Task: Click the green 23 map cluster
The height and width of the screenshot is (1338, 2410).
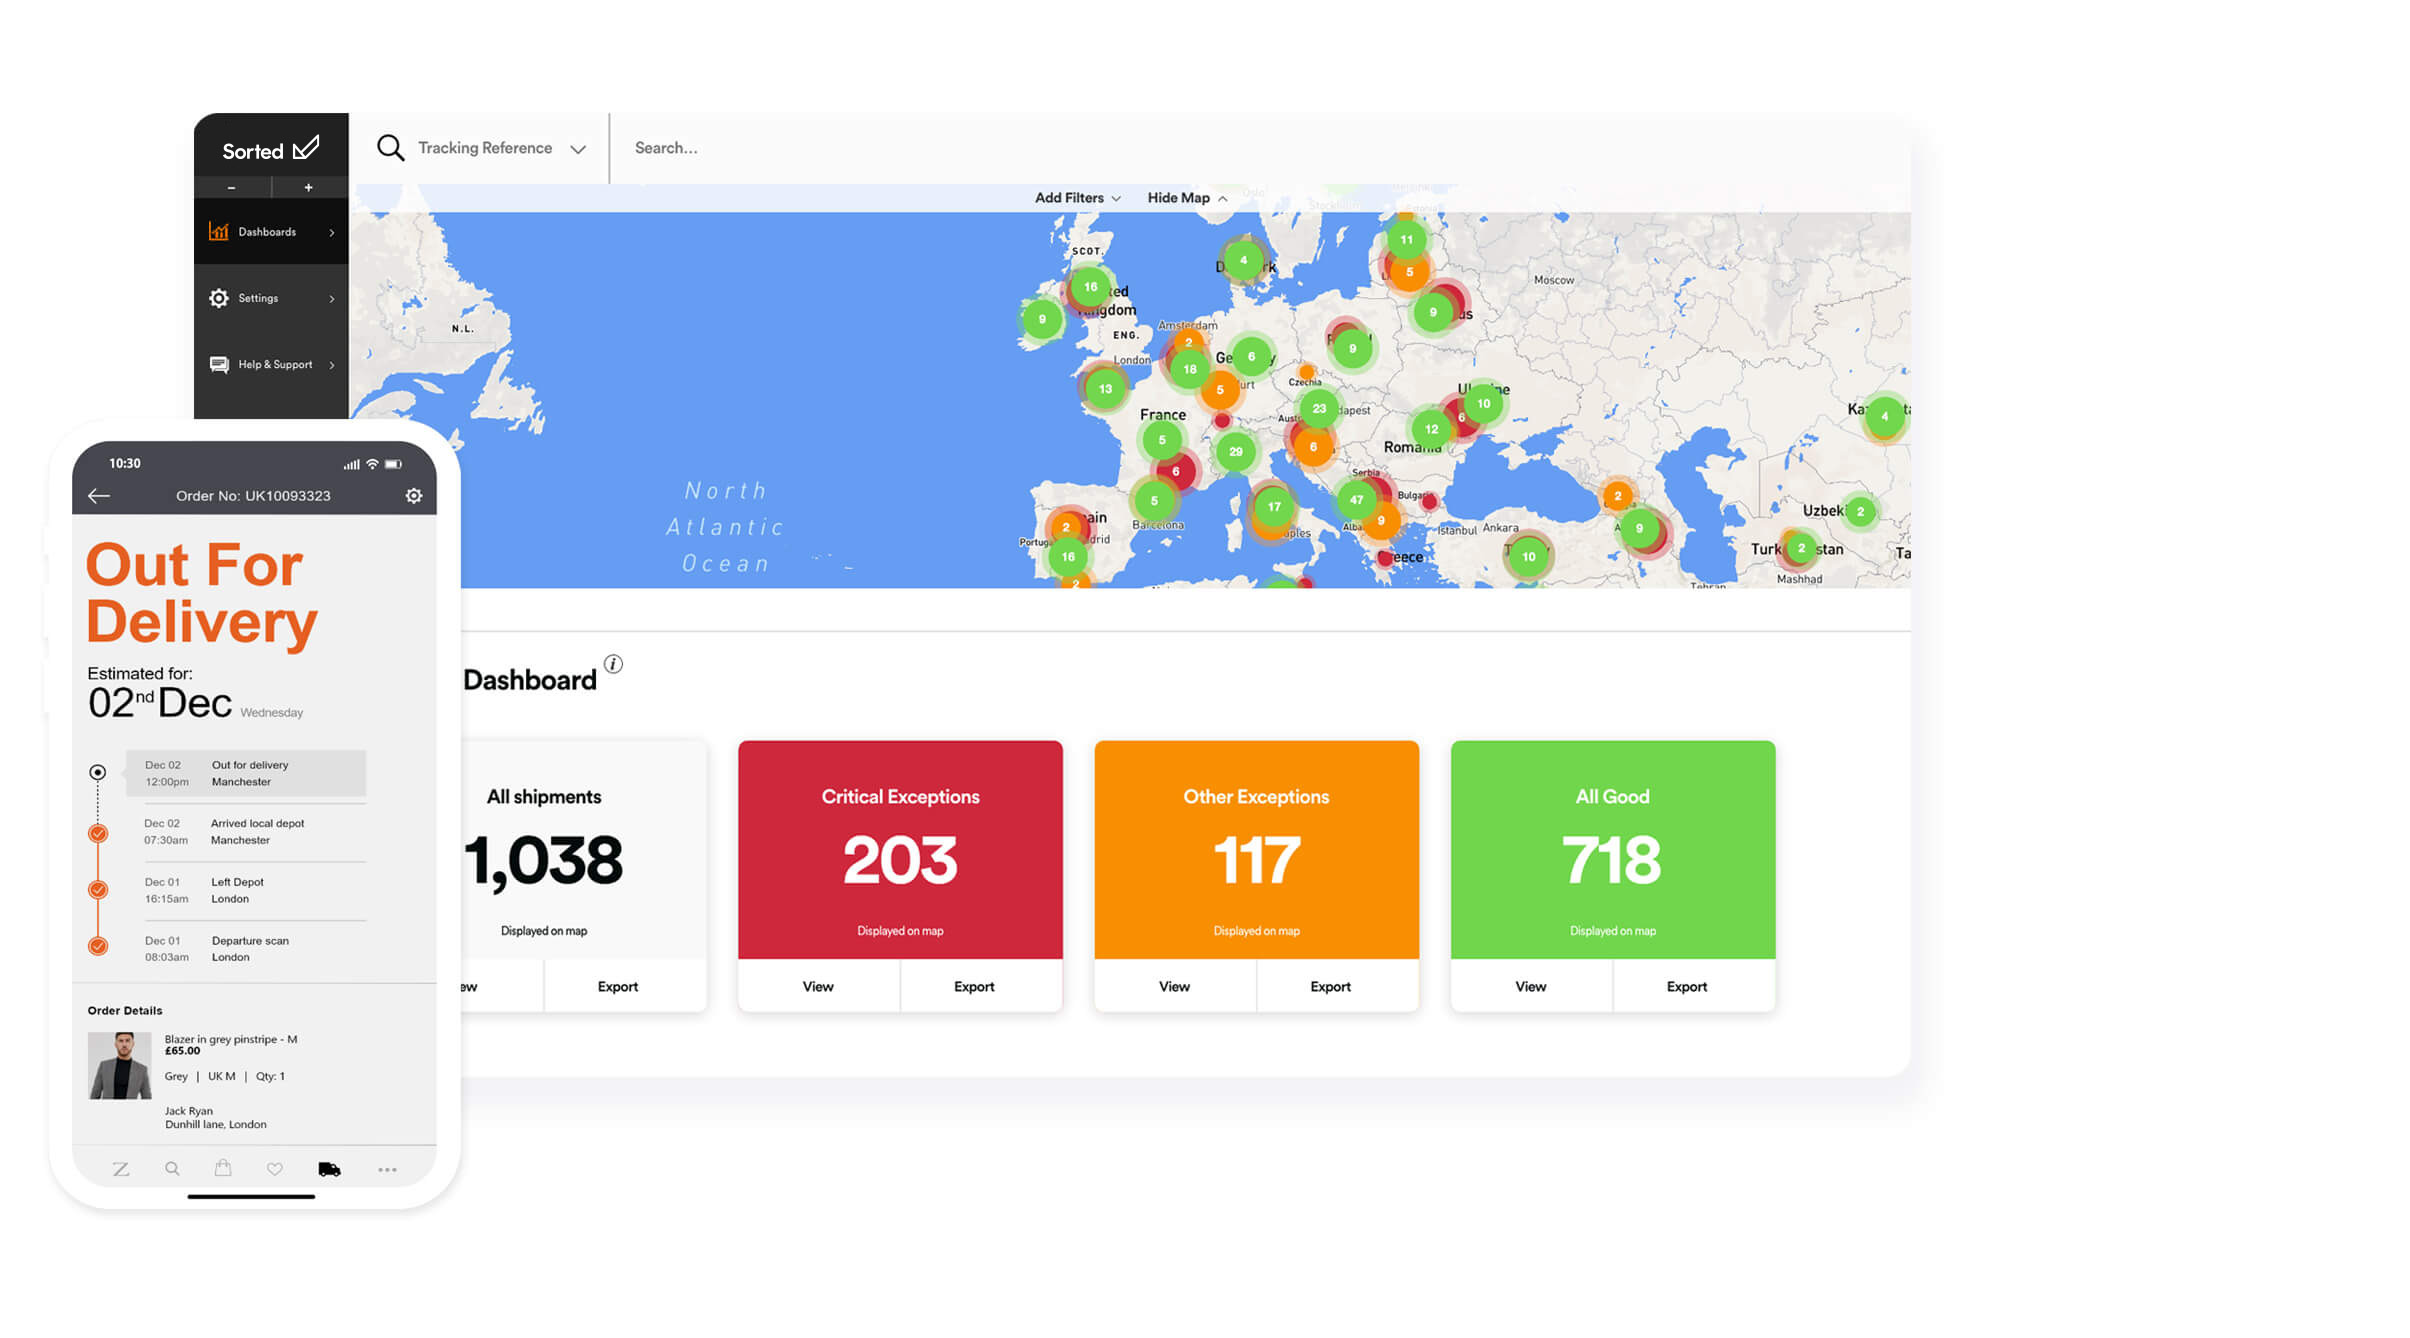Action: click(1319, 408)
